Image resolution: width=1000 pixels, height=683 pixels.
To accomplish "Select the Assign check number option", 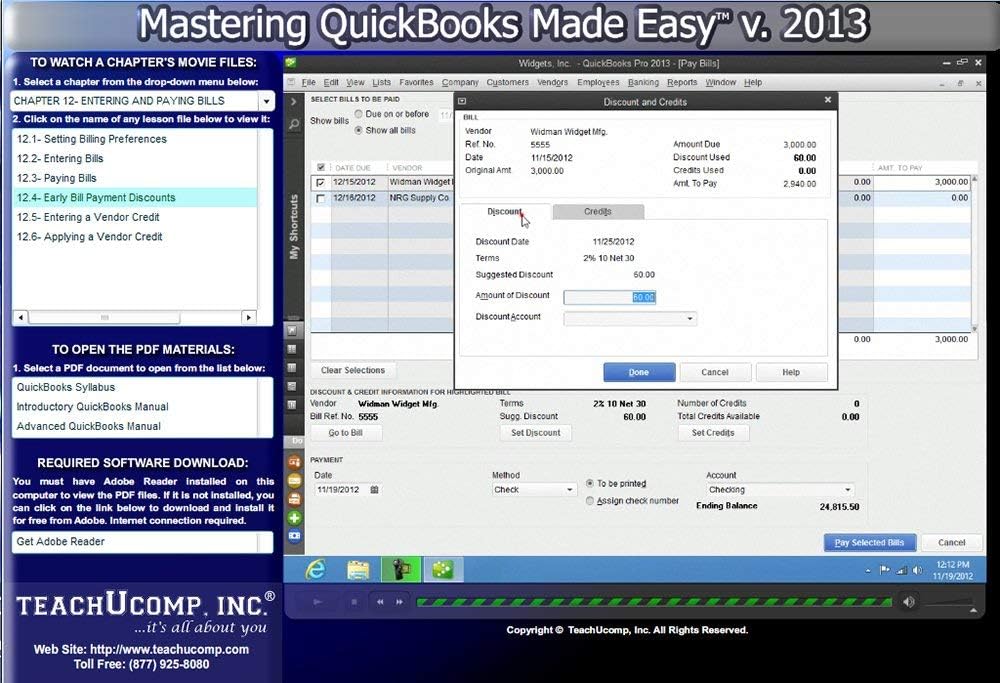I will click(x=590, y=501).
